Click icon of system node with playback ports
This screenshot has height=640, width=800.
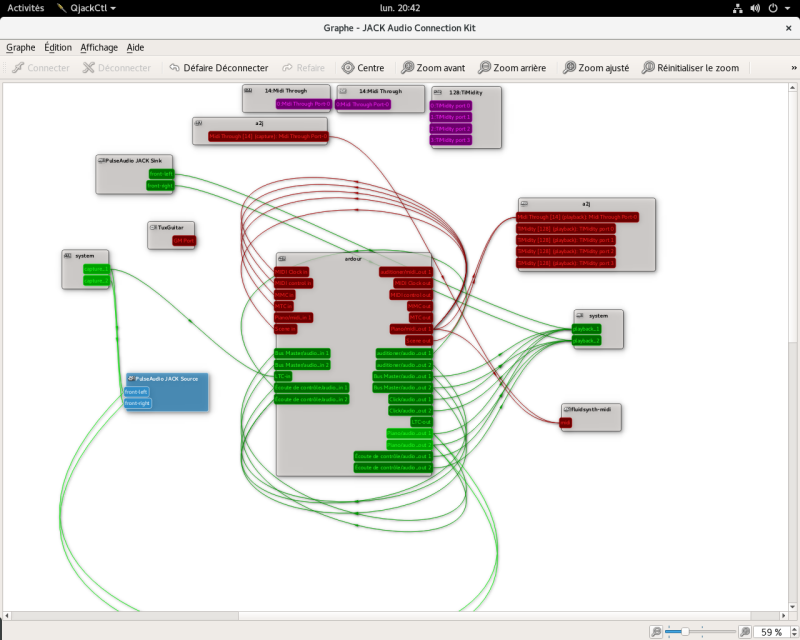580,315
